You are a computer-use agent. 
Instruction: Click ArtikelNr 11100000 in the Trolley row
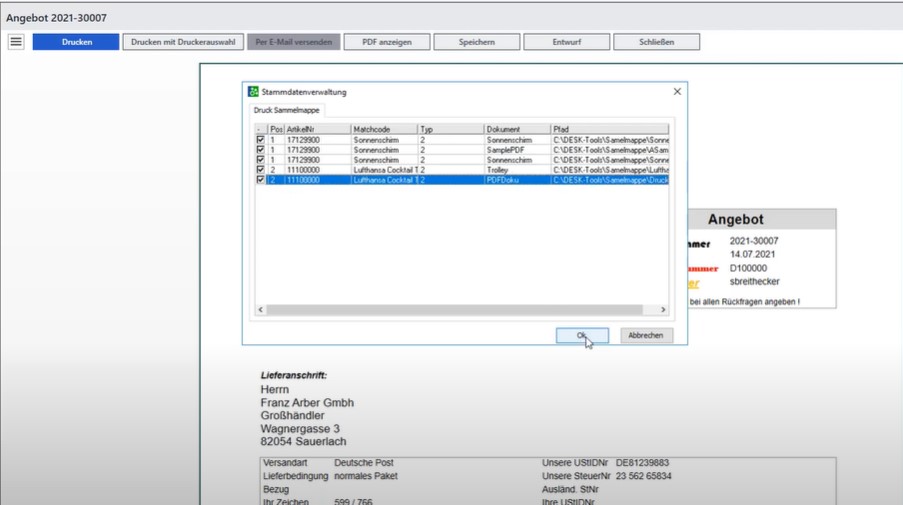[317, 170]
